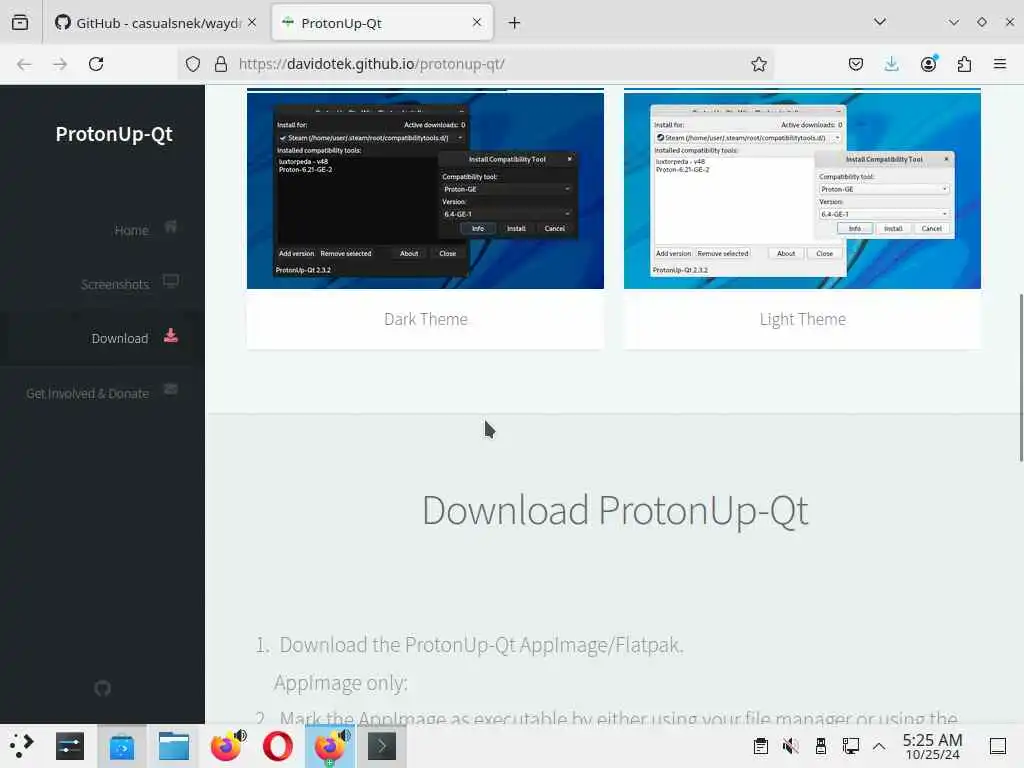Go forward to the next page
Viewport: 1024px width, 768px height.
point(60,64)
